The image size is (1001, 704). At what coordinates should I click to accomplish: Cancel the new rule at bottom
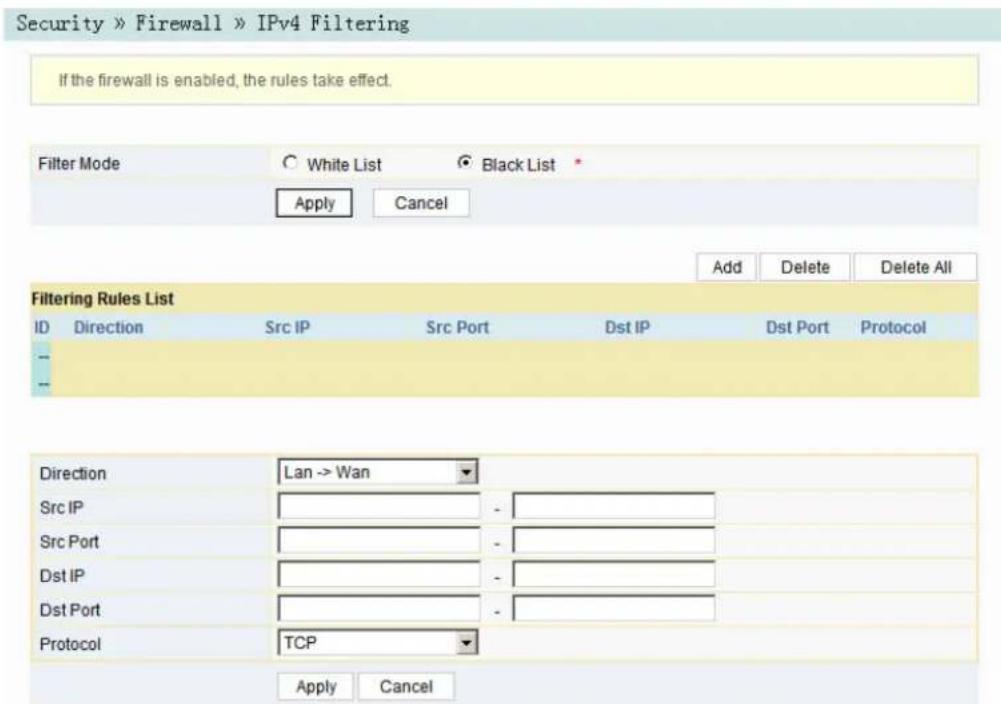[x=406, y=687]
